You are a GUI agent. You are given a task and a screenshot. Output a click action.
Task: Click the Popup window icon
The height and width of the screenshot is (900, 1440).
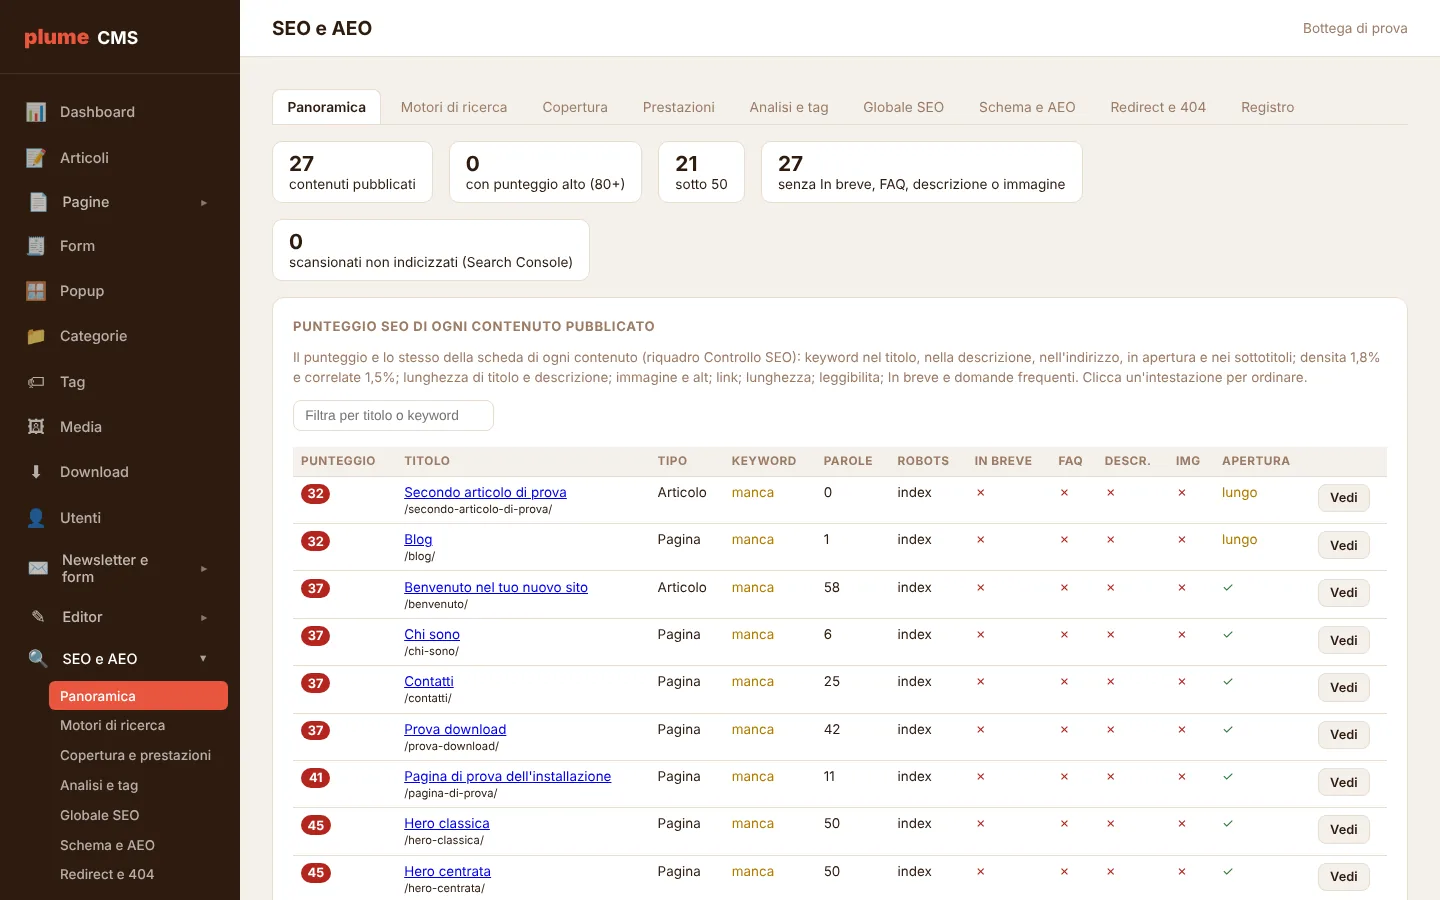36,291
